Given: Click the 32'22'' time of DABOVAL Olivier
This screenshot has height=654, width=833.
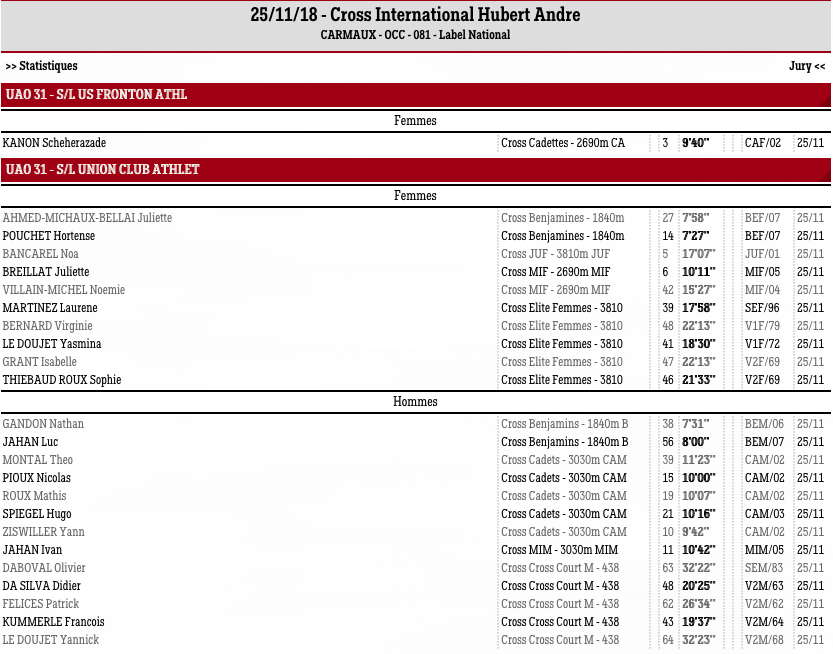Looking at the screenshot, I should point(699,568).
